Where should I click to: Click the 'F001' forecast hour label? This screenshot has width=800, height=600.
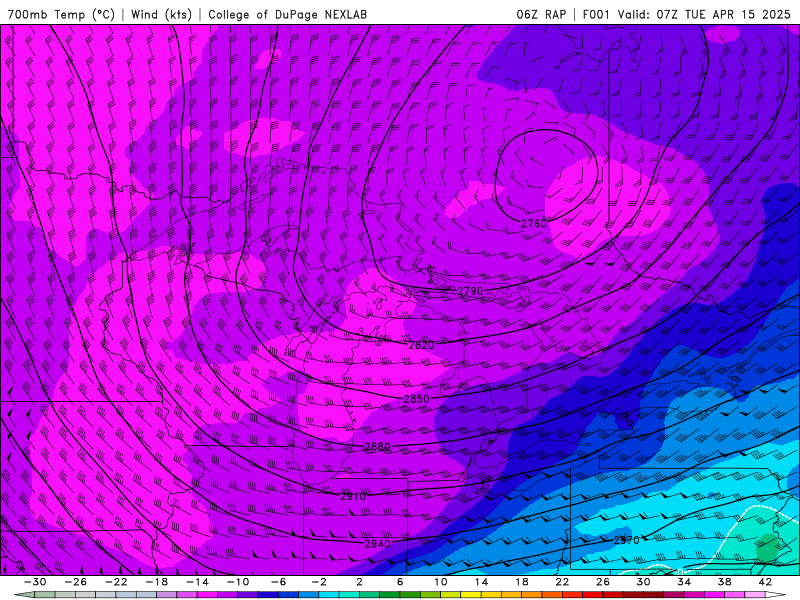click(596, 14)
